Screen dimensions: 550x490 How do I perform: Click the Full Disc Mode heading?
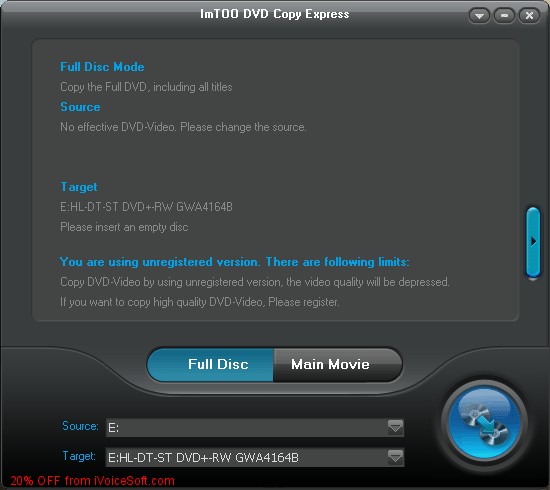tap(102, 67)
